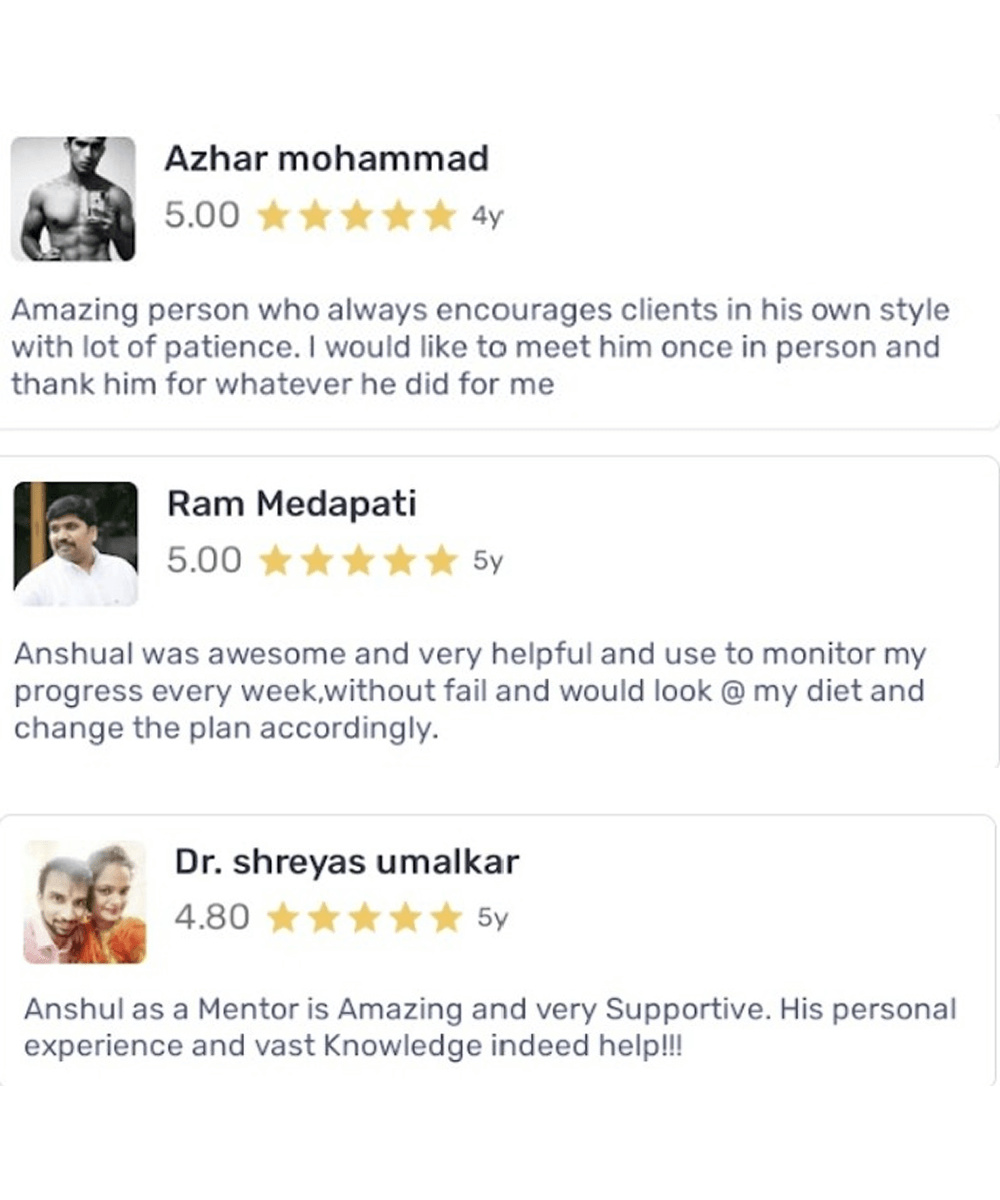Click the review text mentioning diet plan
The height and width of the screenshot is (1200, 1000).
[469, 692]
